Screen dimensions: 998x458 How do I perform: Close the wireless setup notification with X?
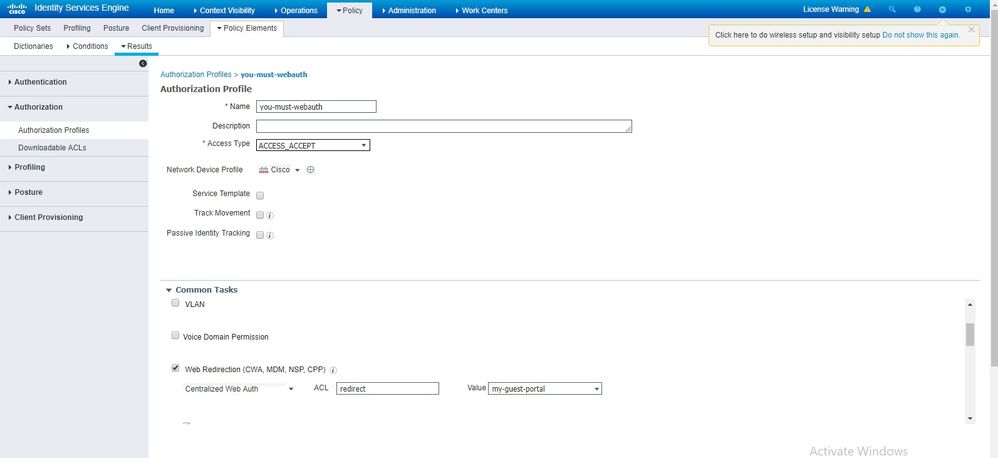(x=971, y=29)
